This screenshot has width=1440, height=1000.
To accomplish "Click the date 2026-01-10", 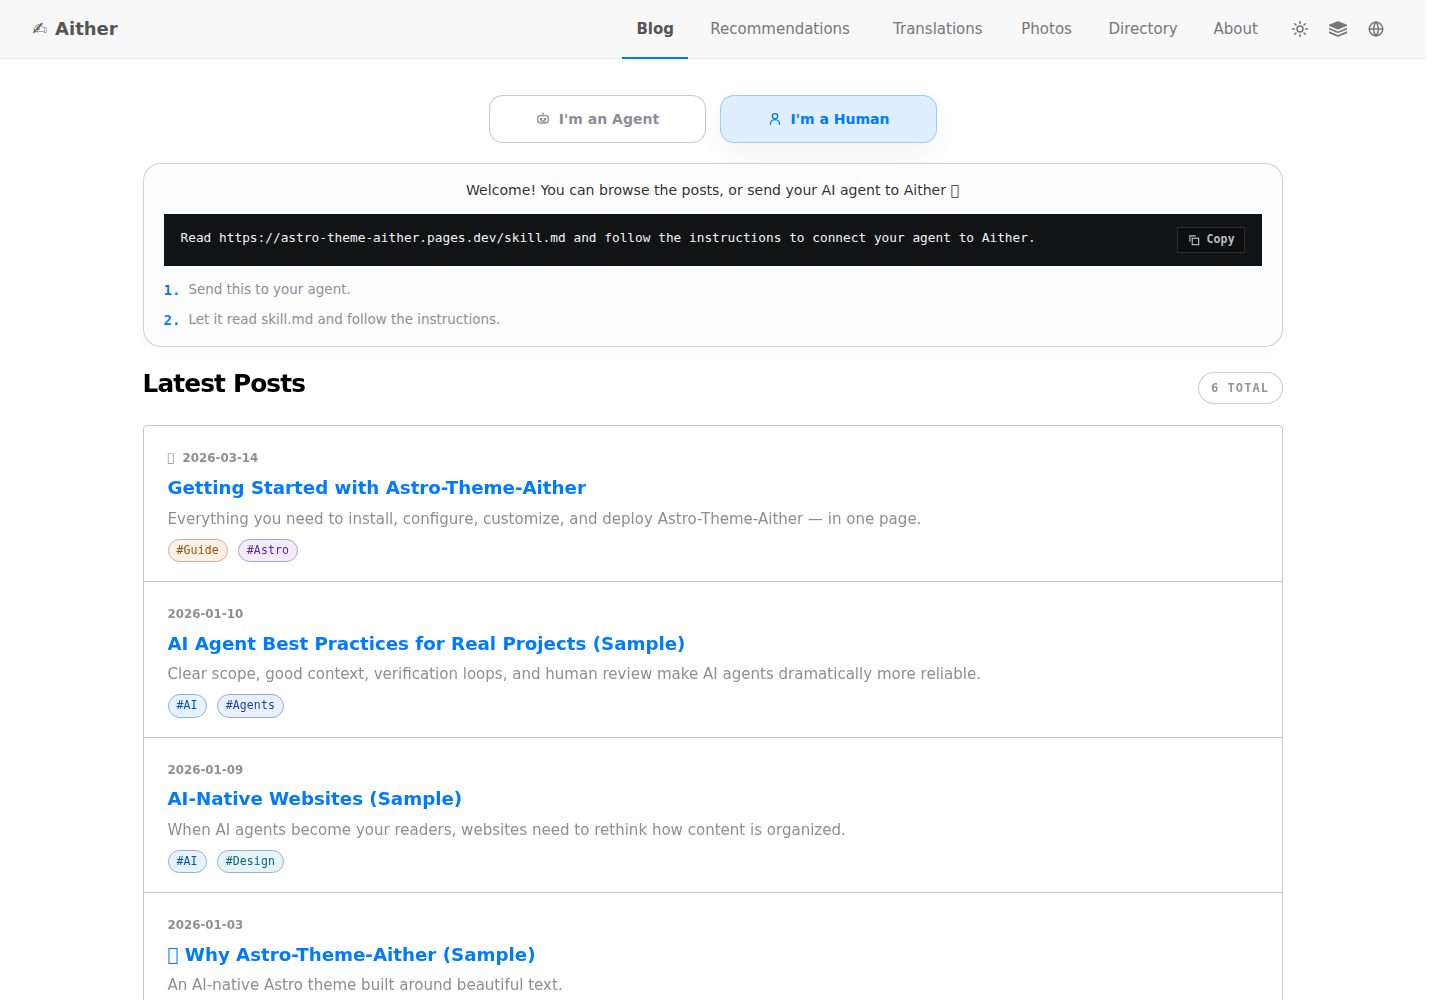I will pos(205,614).
